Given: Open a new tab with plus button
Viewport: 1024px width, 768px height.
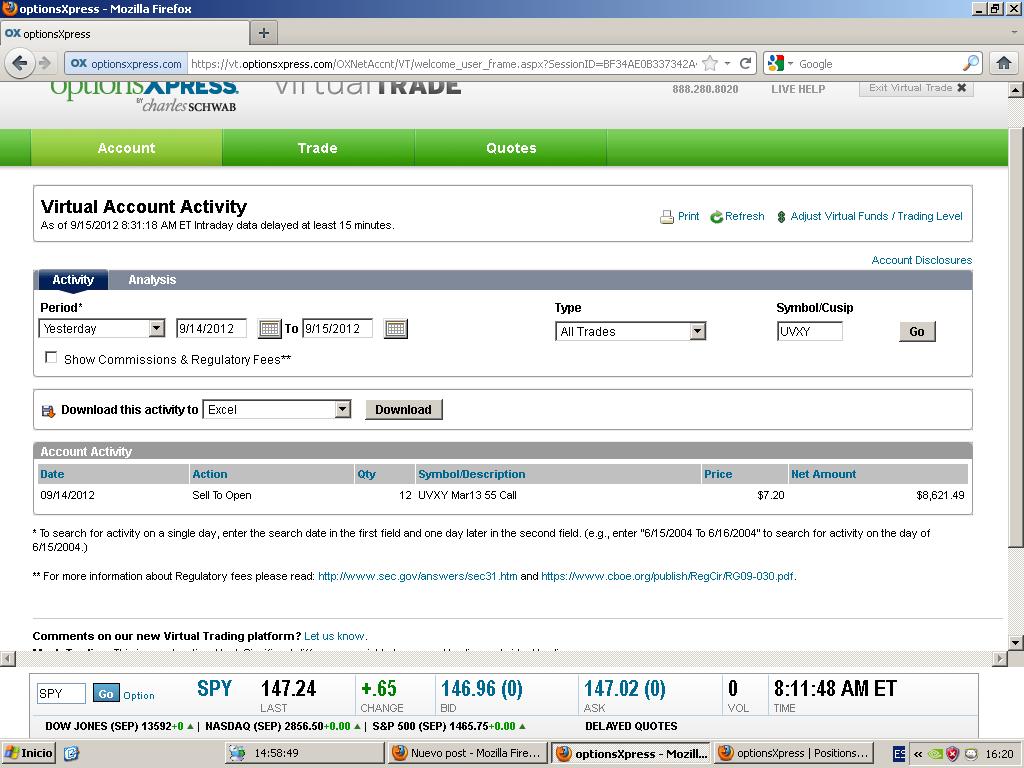Looking at the screenshot, I should click(x=264, y=33).
